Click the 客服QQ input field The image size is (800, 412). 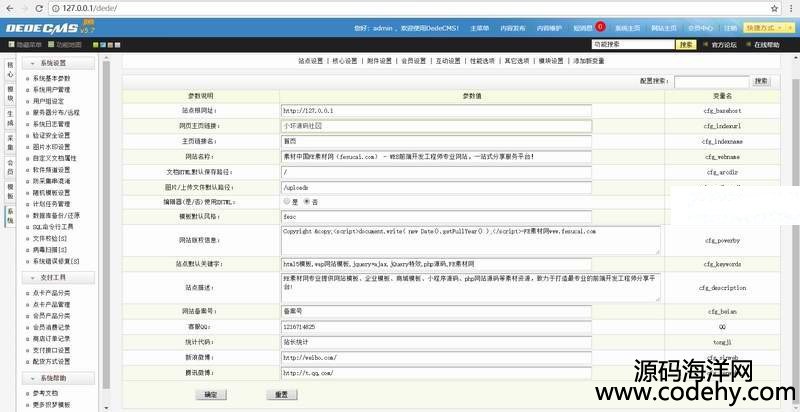coord(436,327)
